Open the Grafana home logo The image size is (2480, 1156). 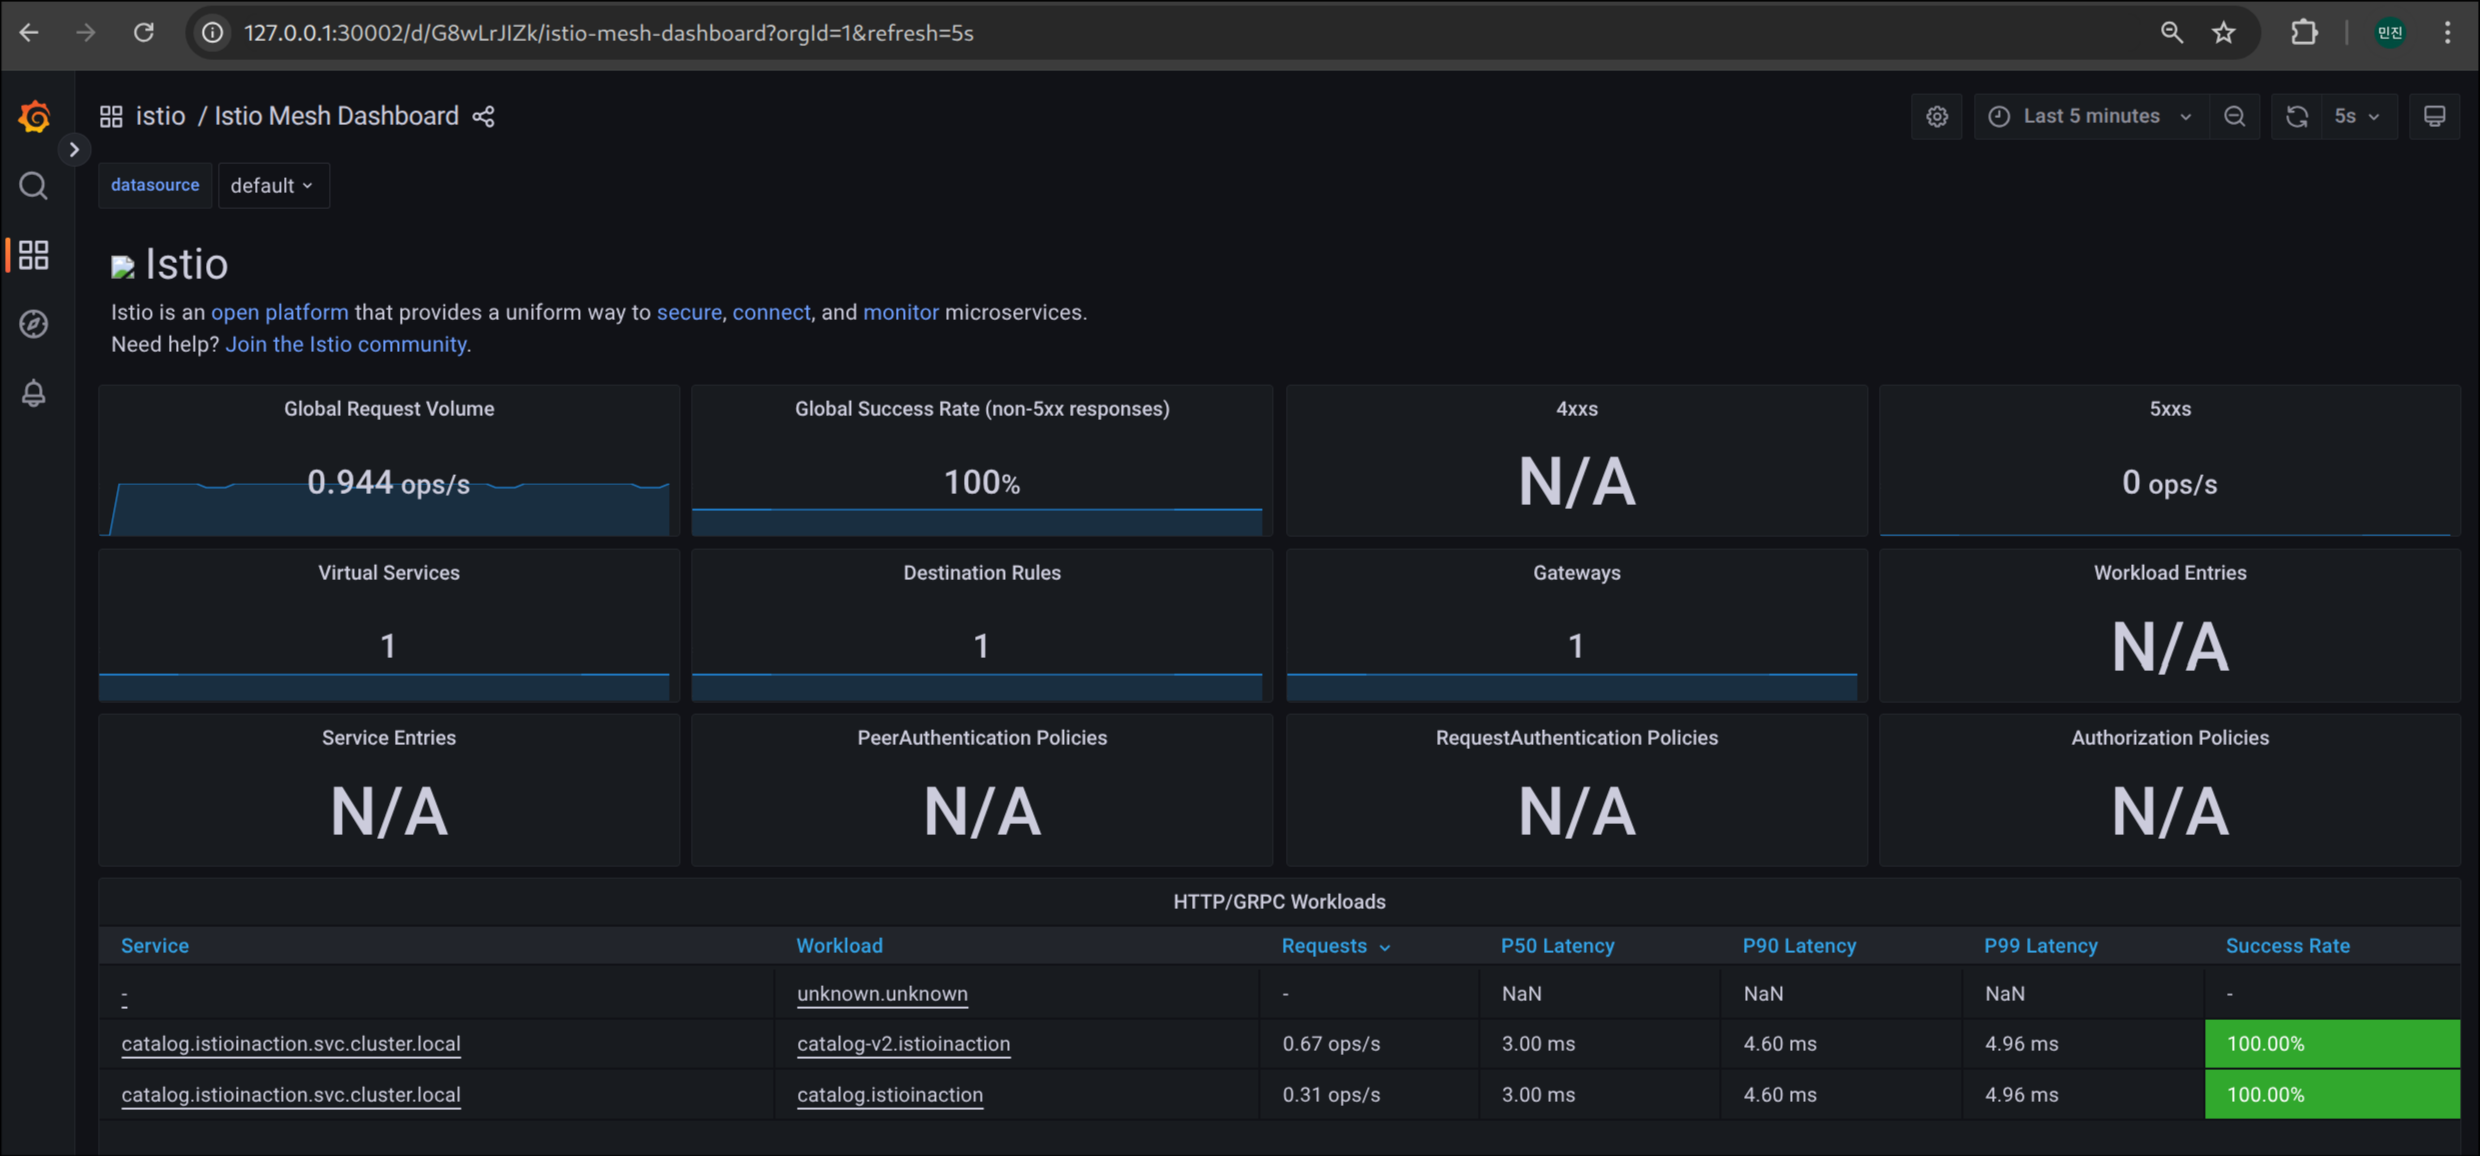(x=34, y=117)
